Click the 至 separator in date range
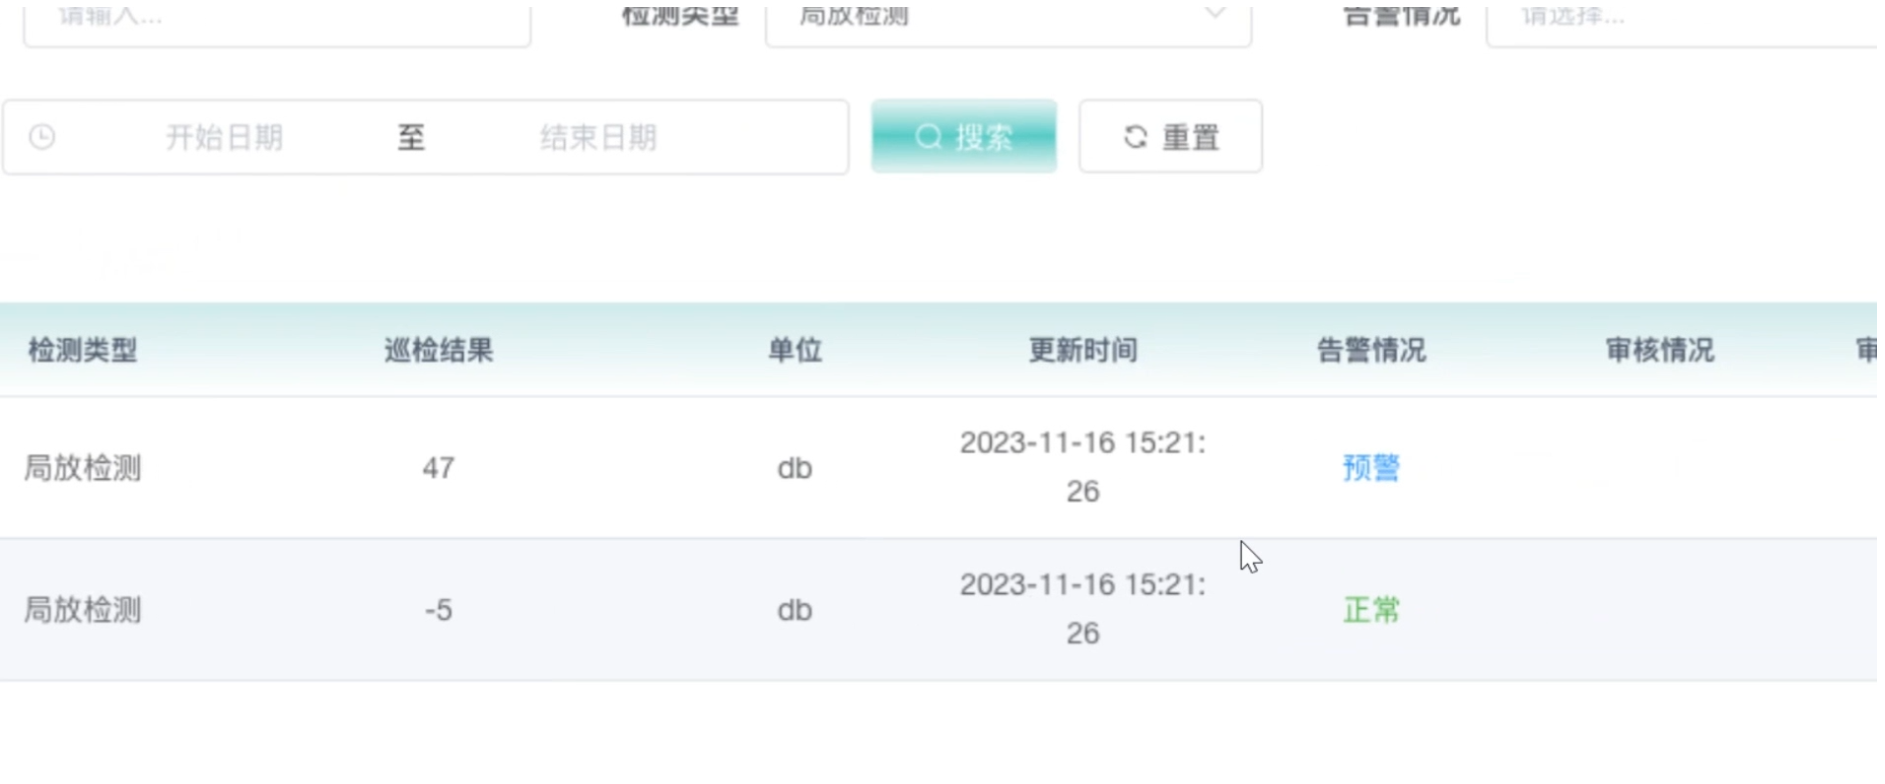The width and height of the screenshot is (1885, 784). coord(411,137)
